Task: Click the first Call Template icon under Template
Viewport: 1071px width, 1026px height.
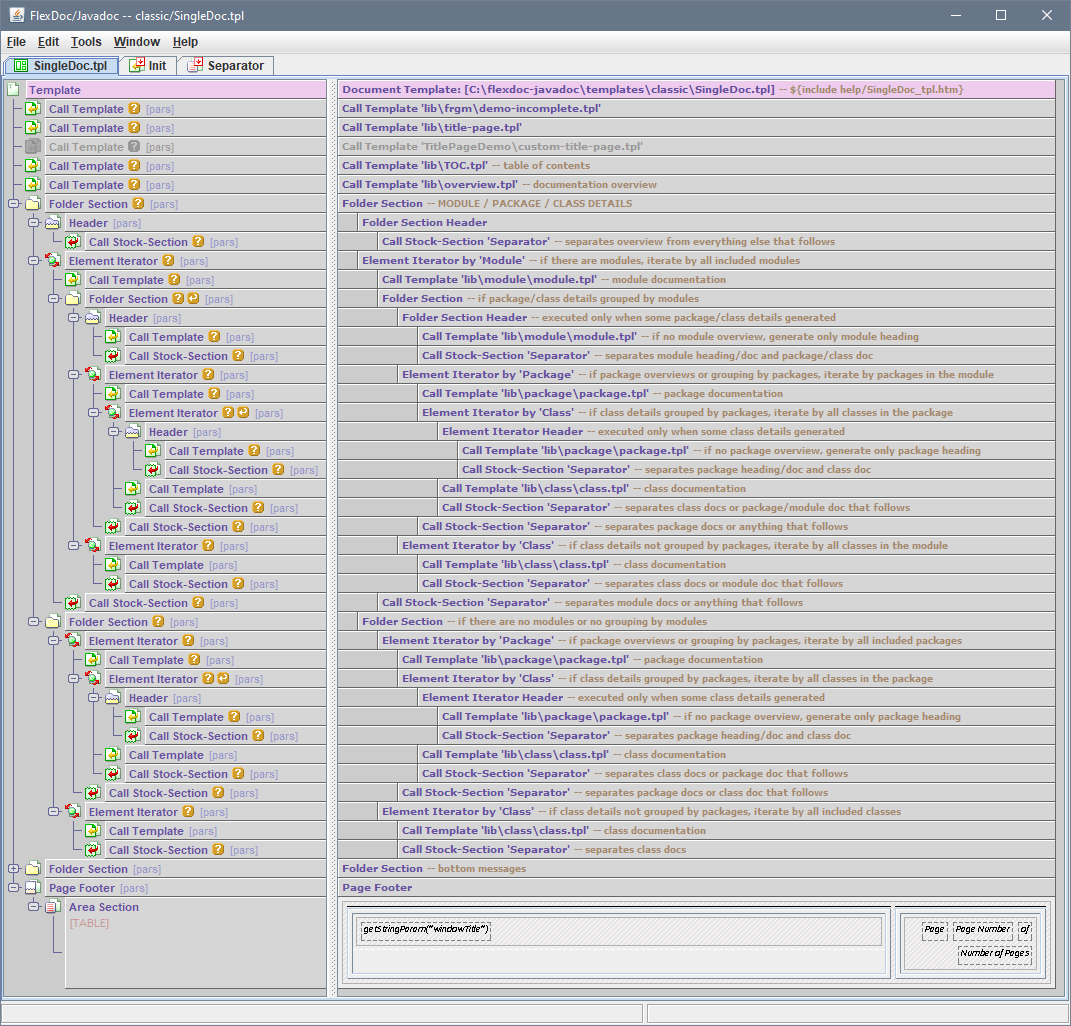Action: tap(32, 109)
